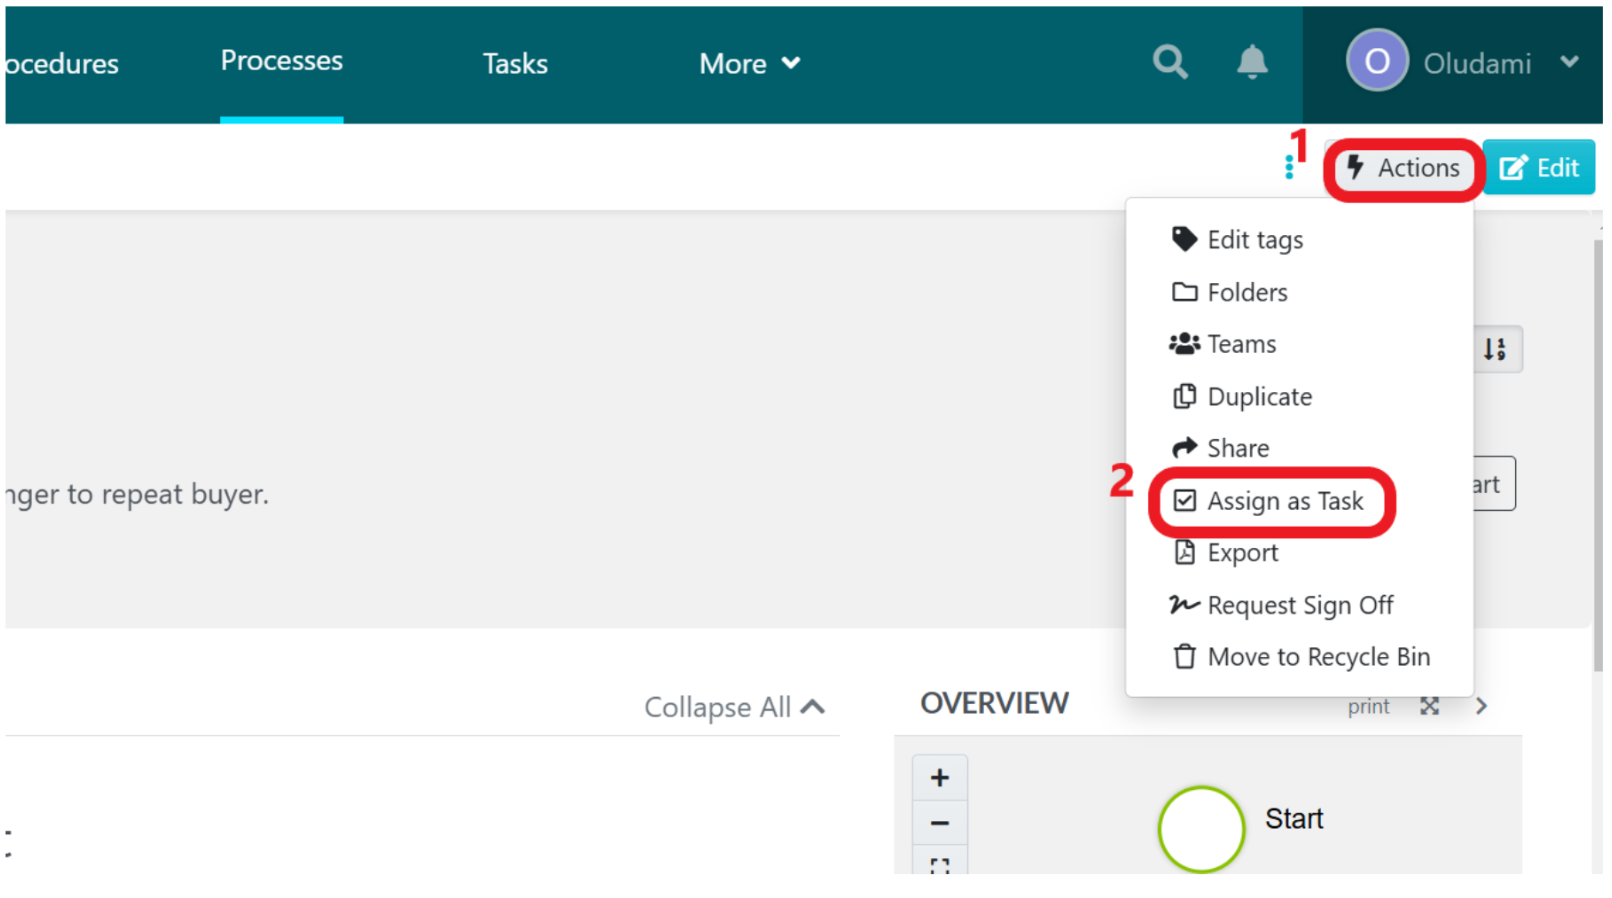Click the Oludami user avatar

[1376, 61]
